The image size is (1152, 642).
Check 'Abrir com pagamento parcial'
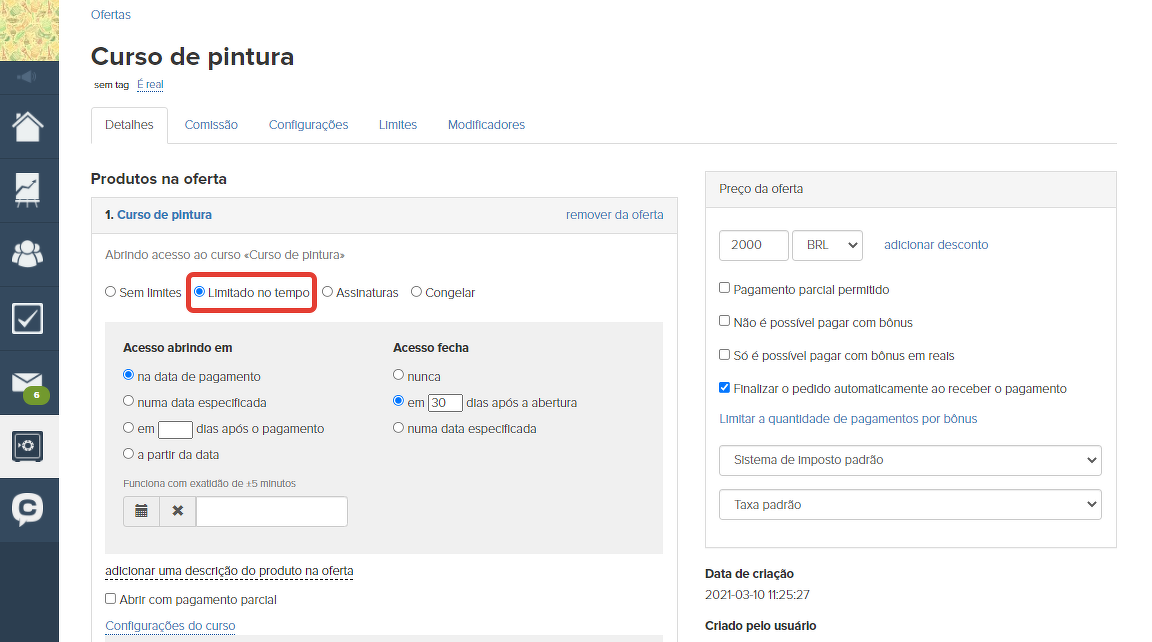tap(111, 599)
